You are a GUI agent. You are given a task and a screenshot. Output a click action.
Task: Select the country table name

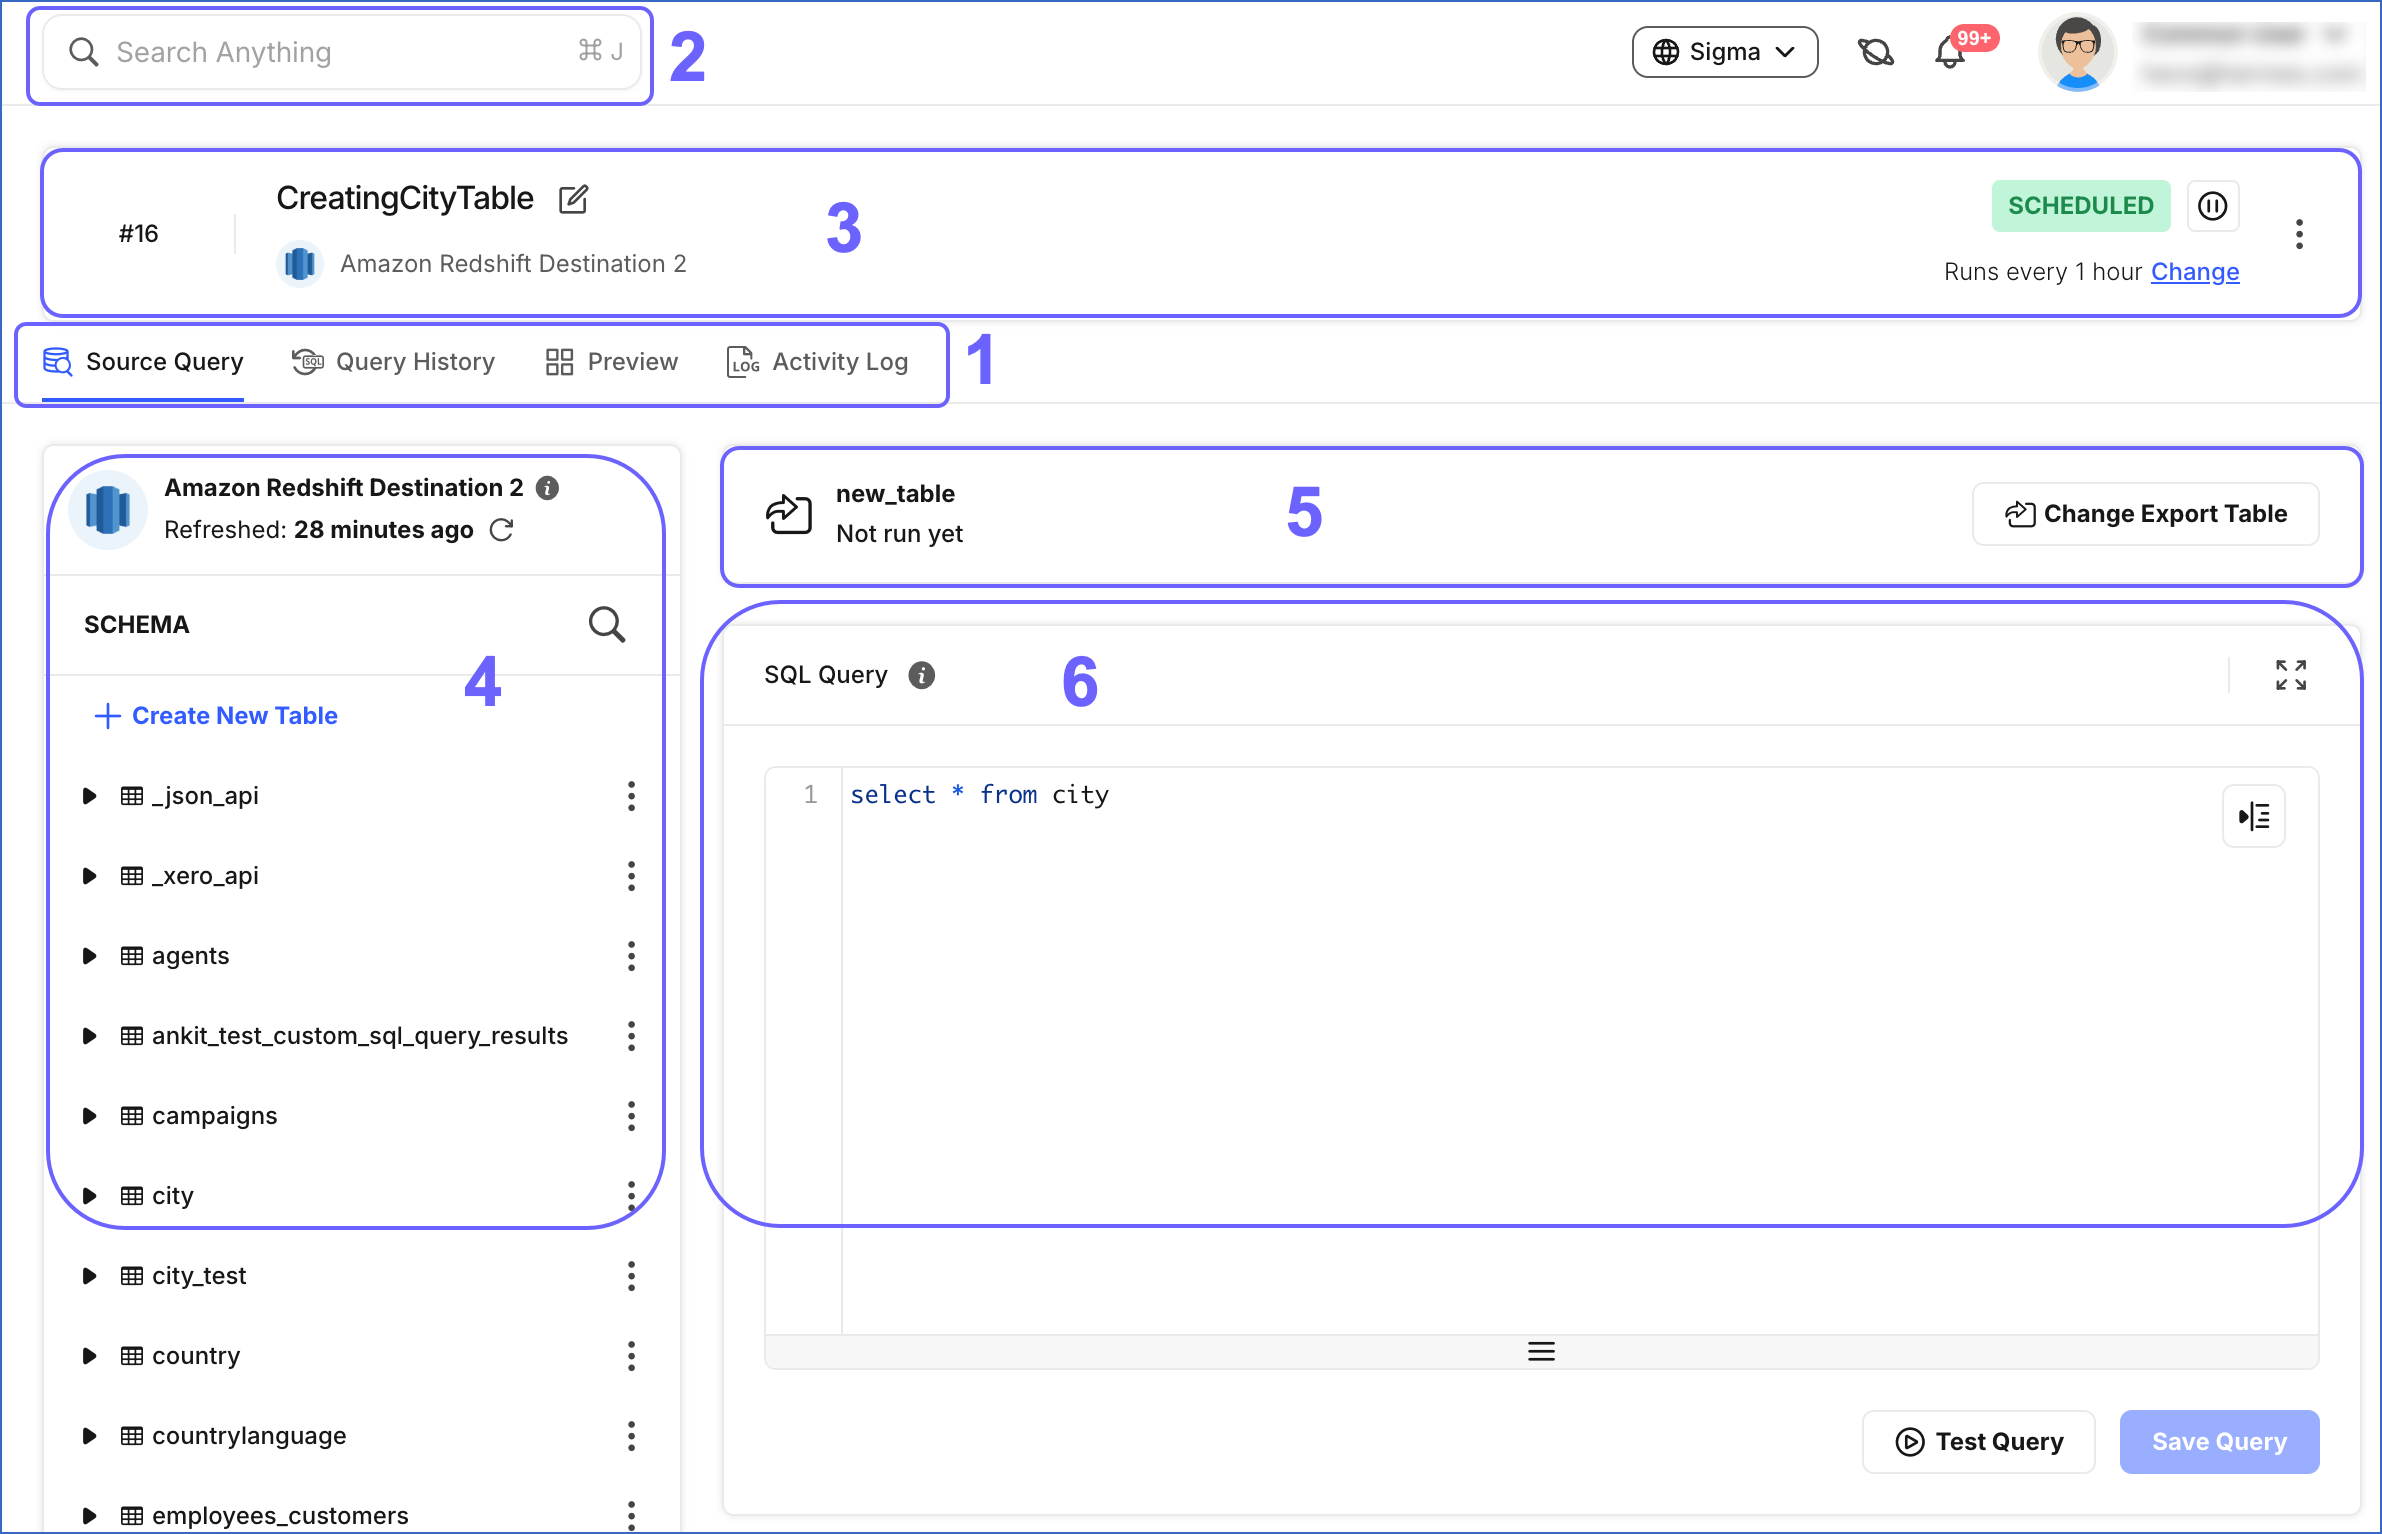pos(196,1356)
